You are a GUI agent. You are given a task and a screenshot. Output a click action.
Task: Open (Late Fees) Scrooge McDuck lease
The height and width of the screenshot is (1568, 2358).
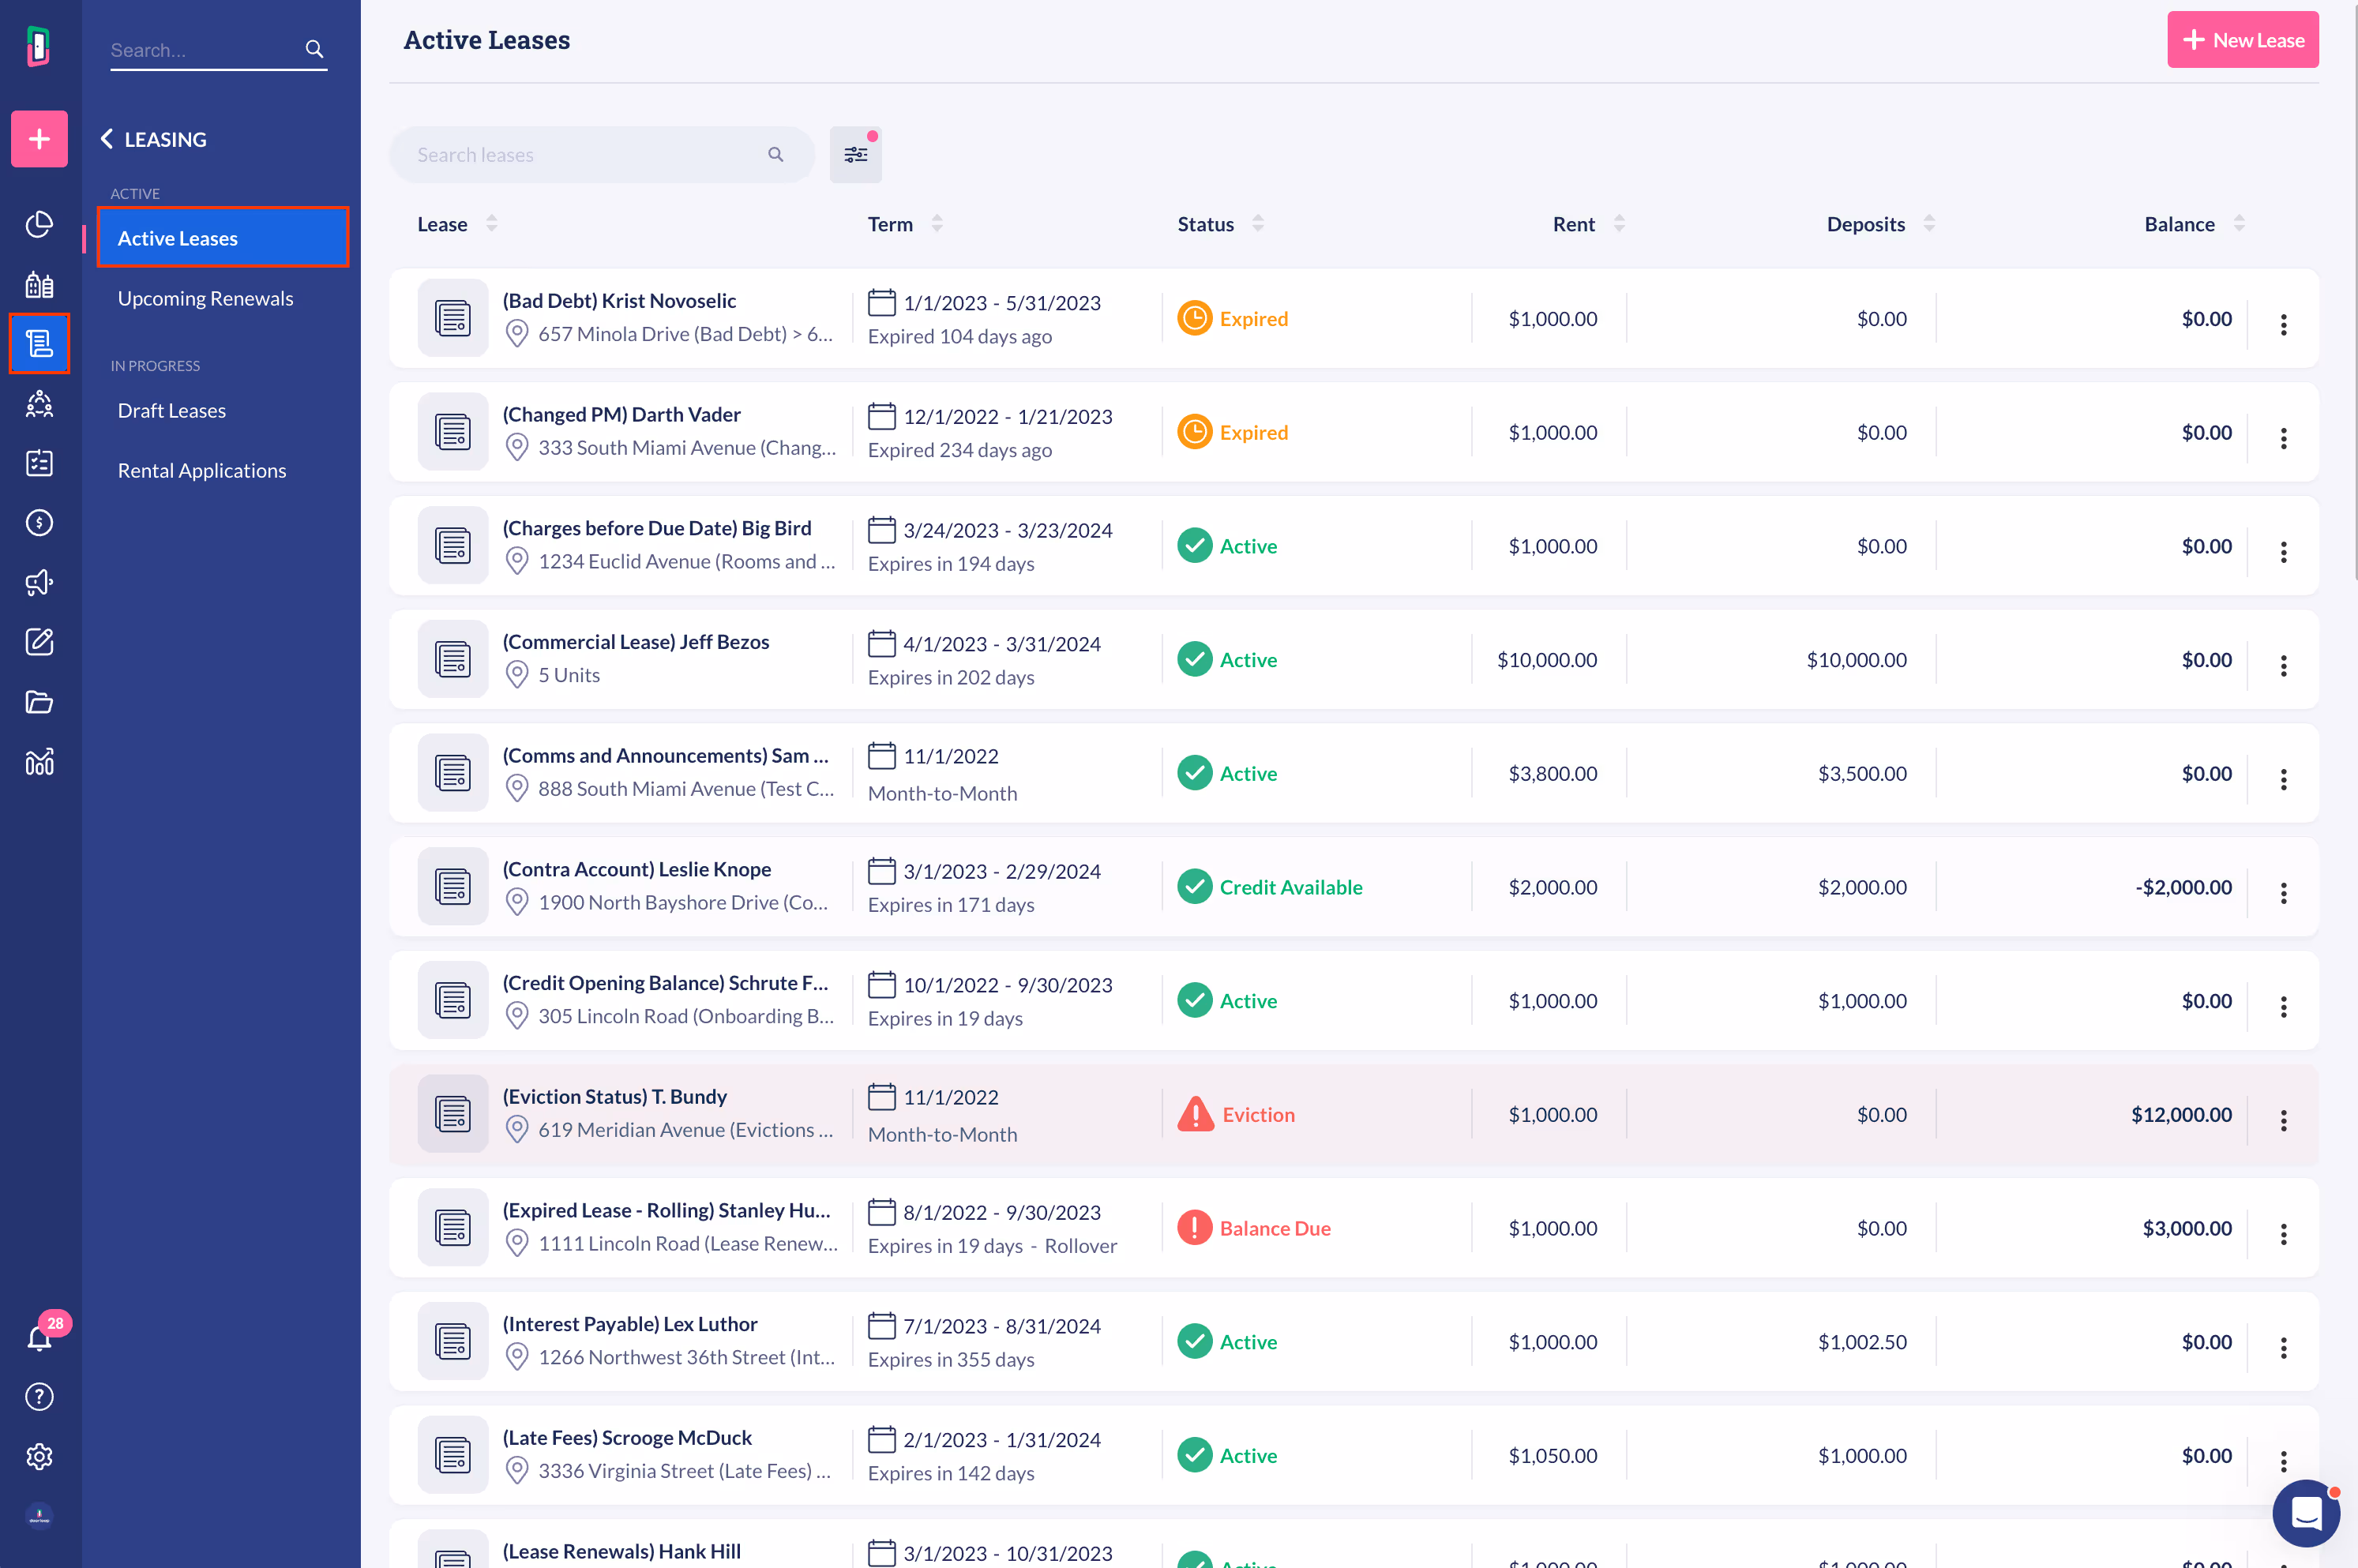point(626,1438)
